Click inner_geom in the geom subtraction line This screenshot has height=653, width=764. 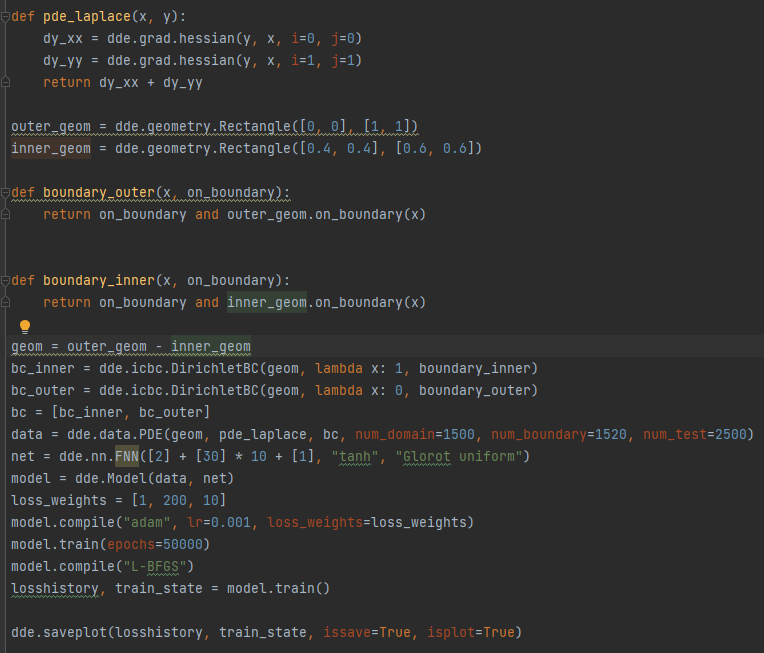(x=210, y=346)
